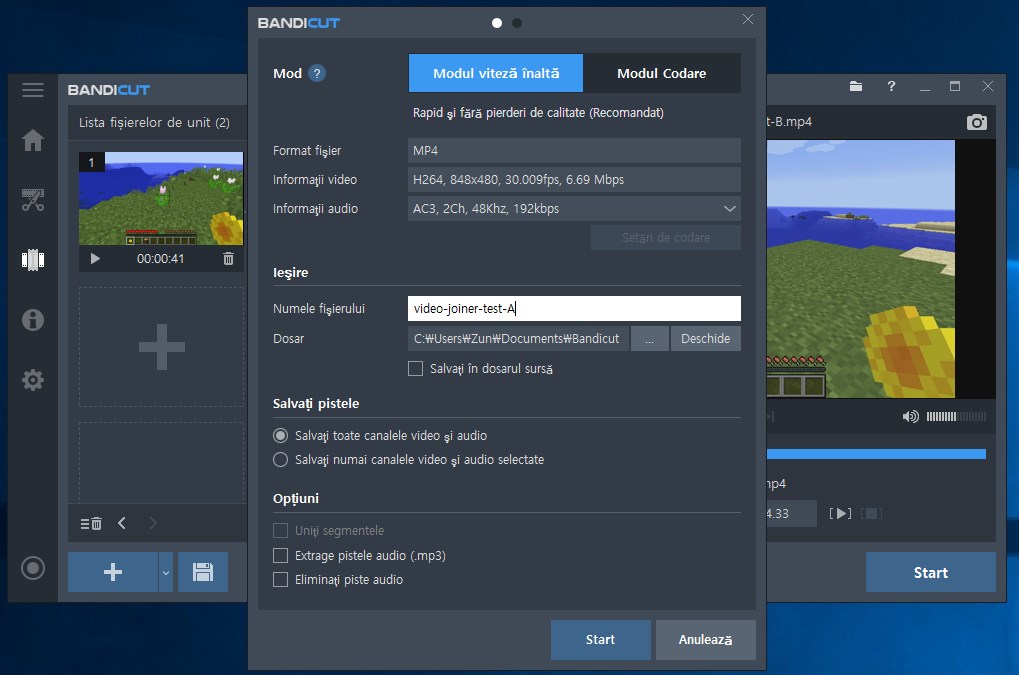
Task: Open the Cut mode scissors icon
Action: (x=32, y=200)
